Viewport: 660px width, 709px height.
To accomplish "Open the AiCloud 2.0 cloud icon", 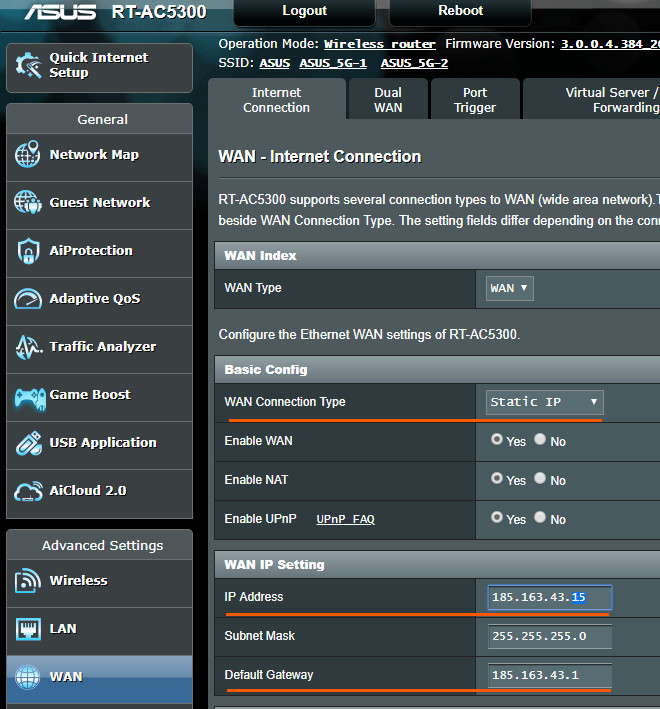I will point(28,491).
